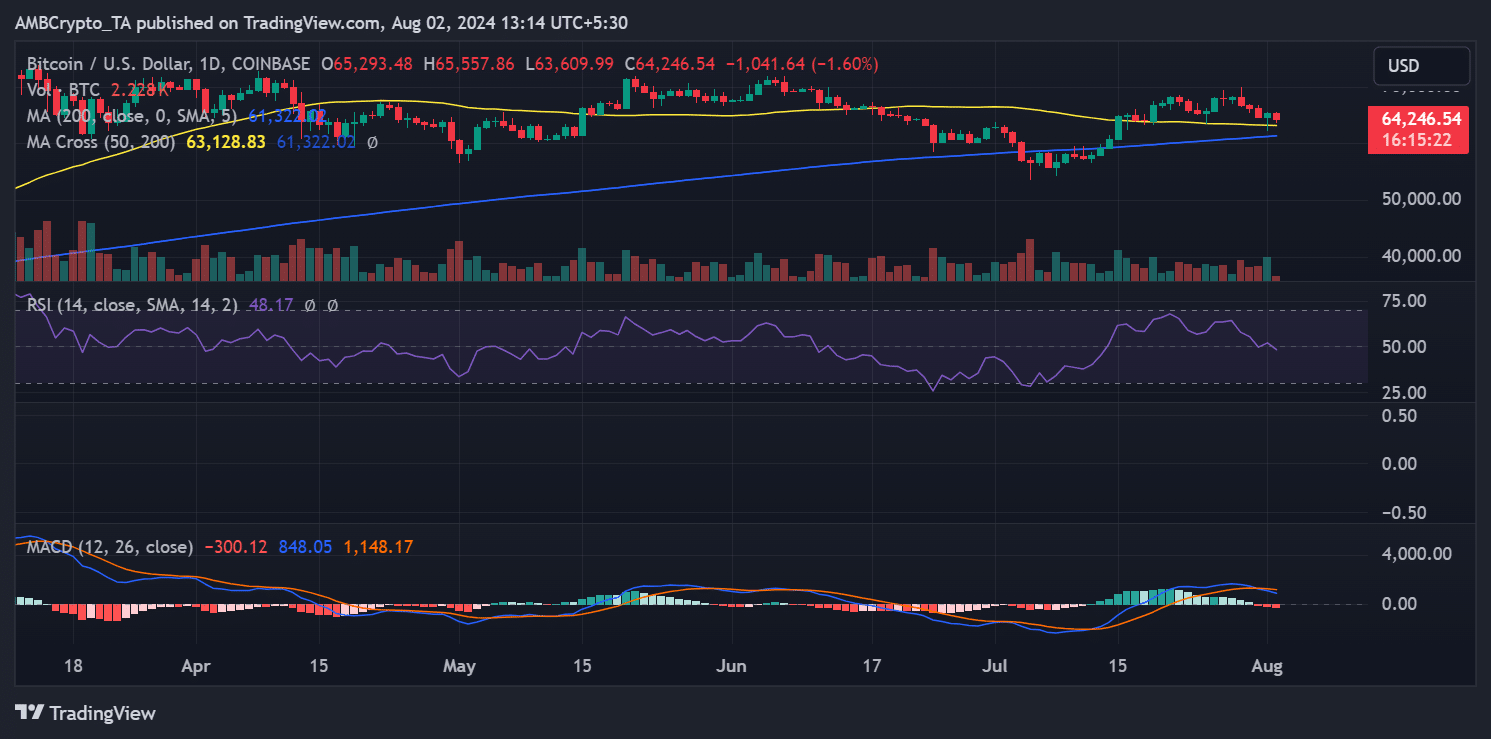This screenshot has width=1491, height=739.
Task: Click the close price C64,246.54
Action: tap(669, 64)
